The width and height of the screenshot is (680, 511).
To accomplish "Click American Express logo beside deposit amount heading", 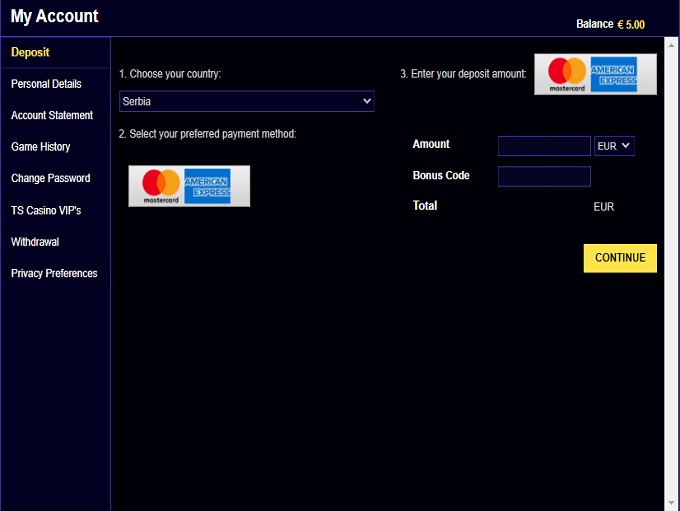I will click(x=614, y=74).
